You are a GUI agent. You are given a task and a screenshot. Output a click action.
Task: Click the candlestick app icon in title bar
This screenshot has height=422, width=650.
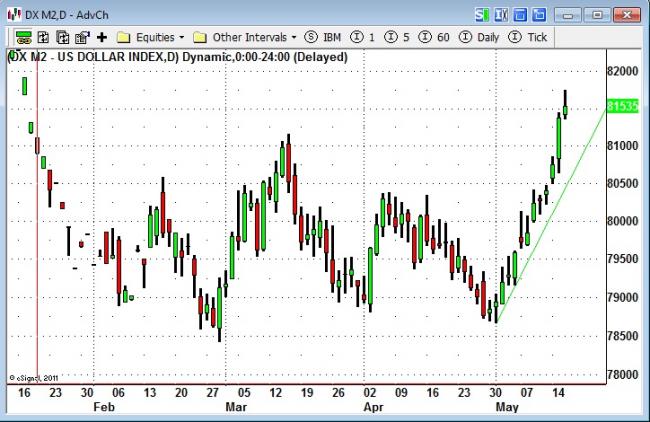click(14, 15)
